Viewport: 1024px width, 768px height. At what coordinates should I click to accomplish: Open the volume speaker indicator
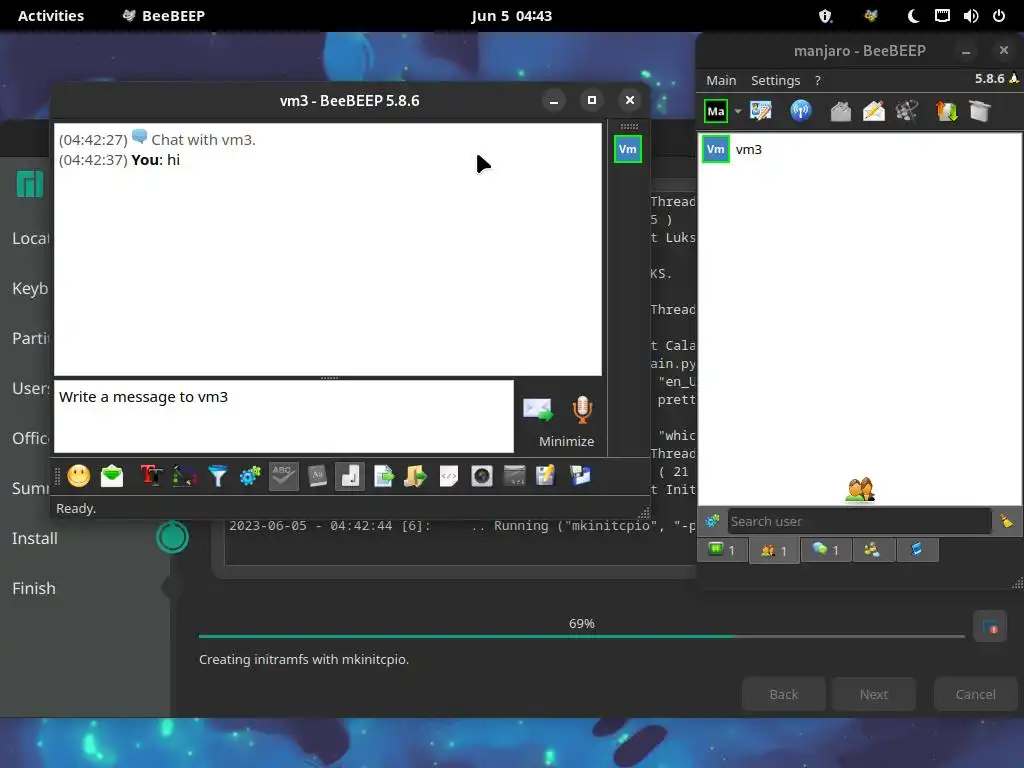pos(970,16)
